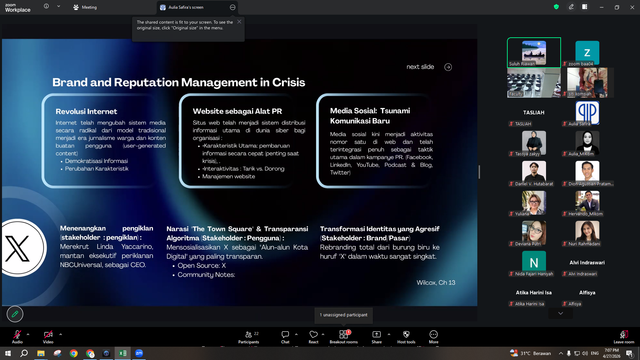The image size is (640, 360).
Task: Show more participants with down chevron
Action: (x=560, y=313)
